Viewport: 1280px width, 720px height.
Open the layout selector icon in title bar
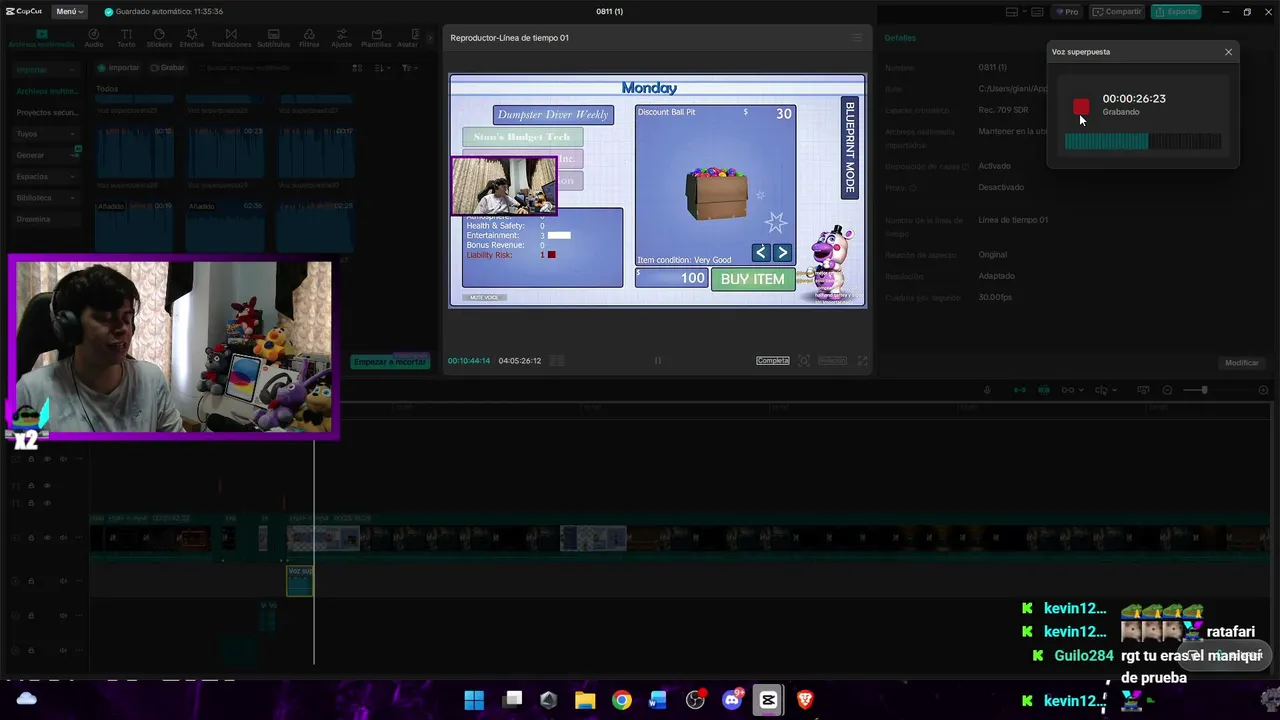[1016, 12]
